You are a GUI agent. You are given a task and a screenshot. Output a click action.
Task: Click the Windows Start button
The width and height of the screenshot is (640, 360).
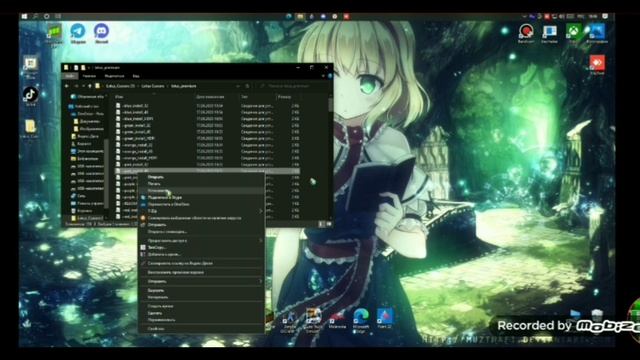24,16
